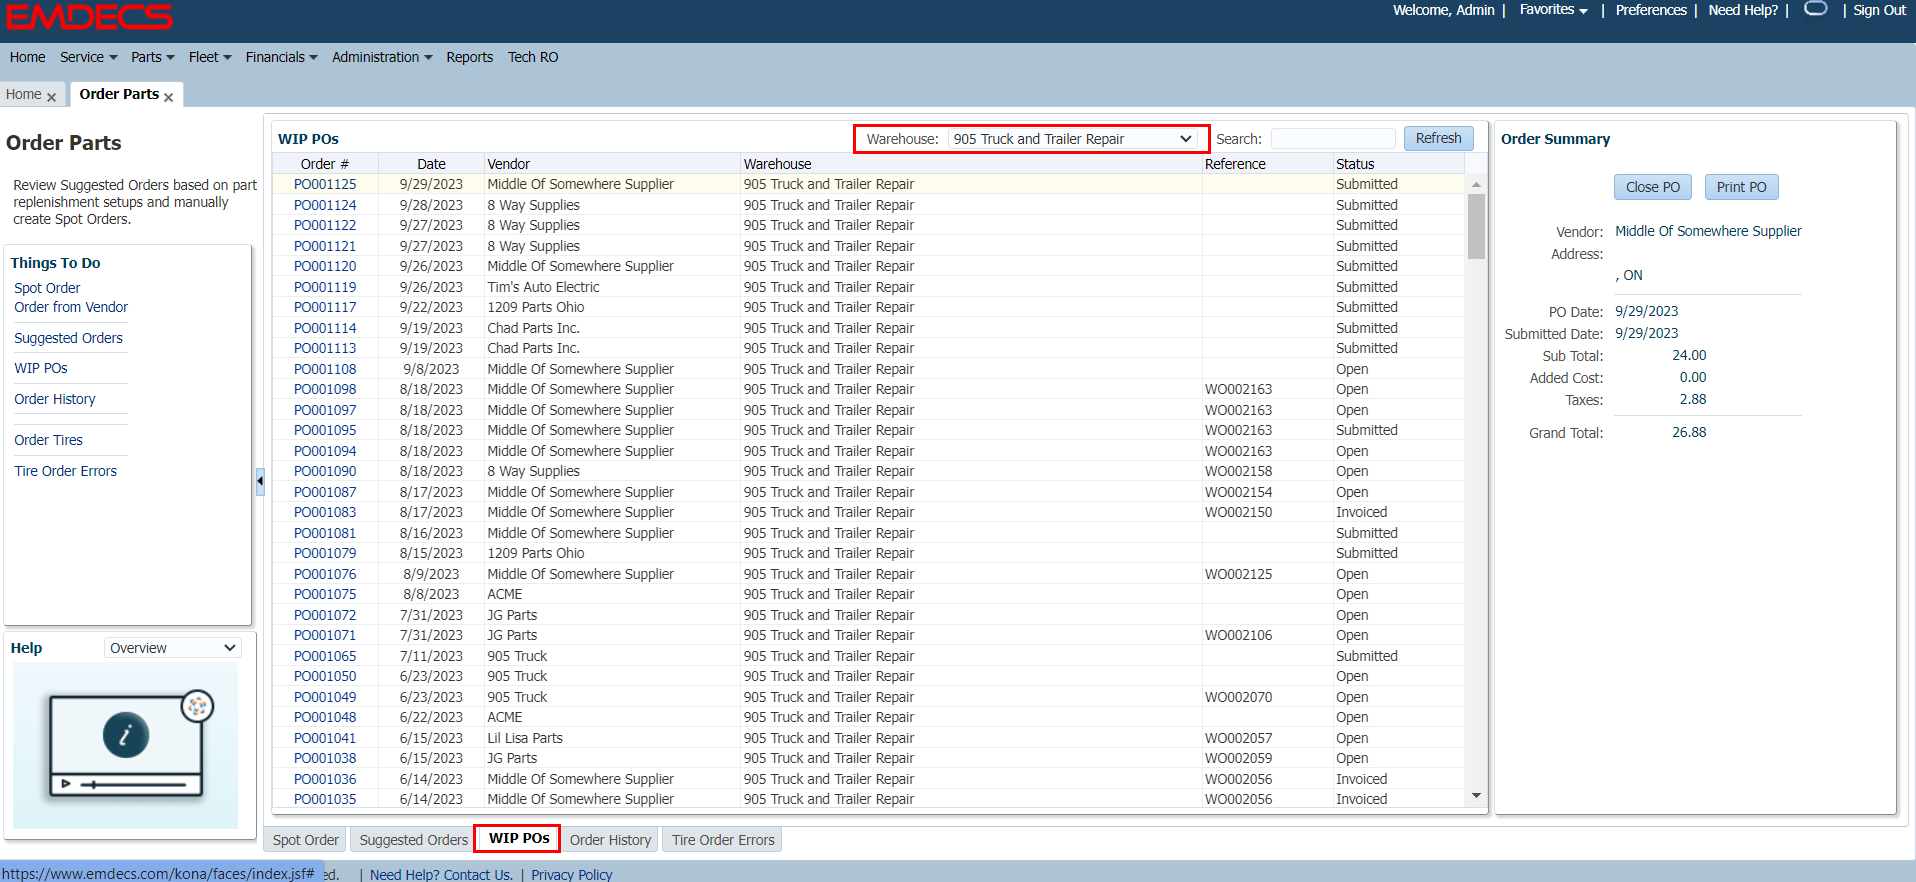
Task: Sort by the Vendor column header
Action: pos(612,164)
